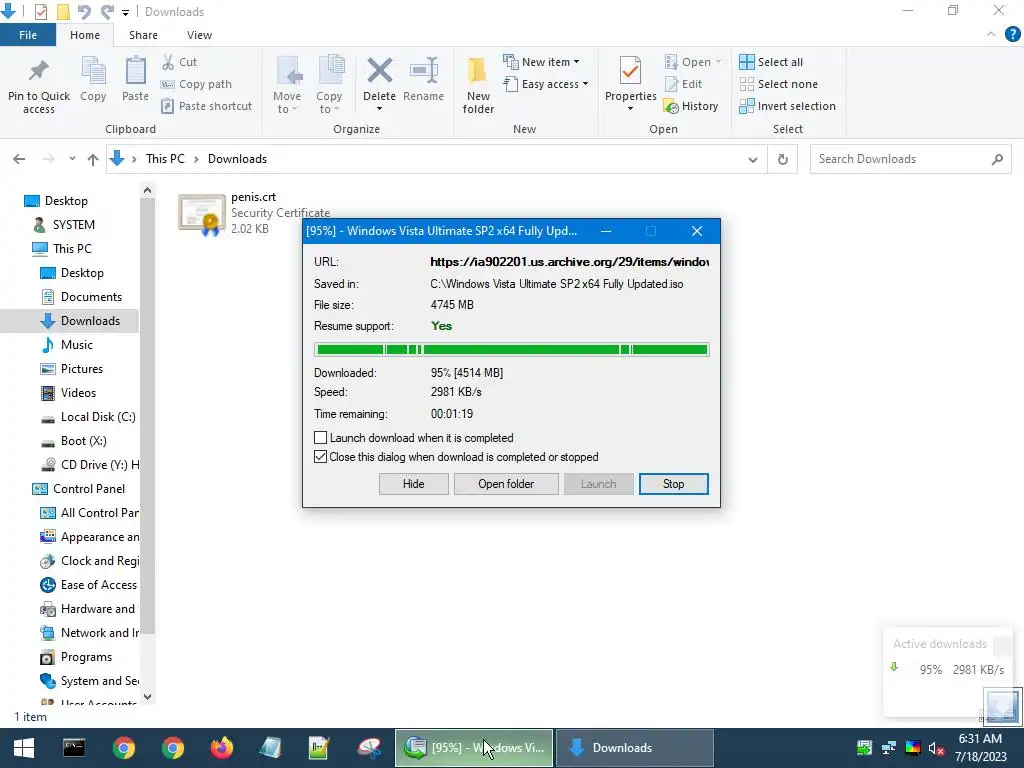The height and width of the screenshot is (768, 1024).
Task: Select Music in the navigation pane
Action: [68, 345]
